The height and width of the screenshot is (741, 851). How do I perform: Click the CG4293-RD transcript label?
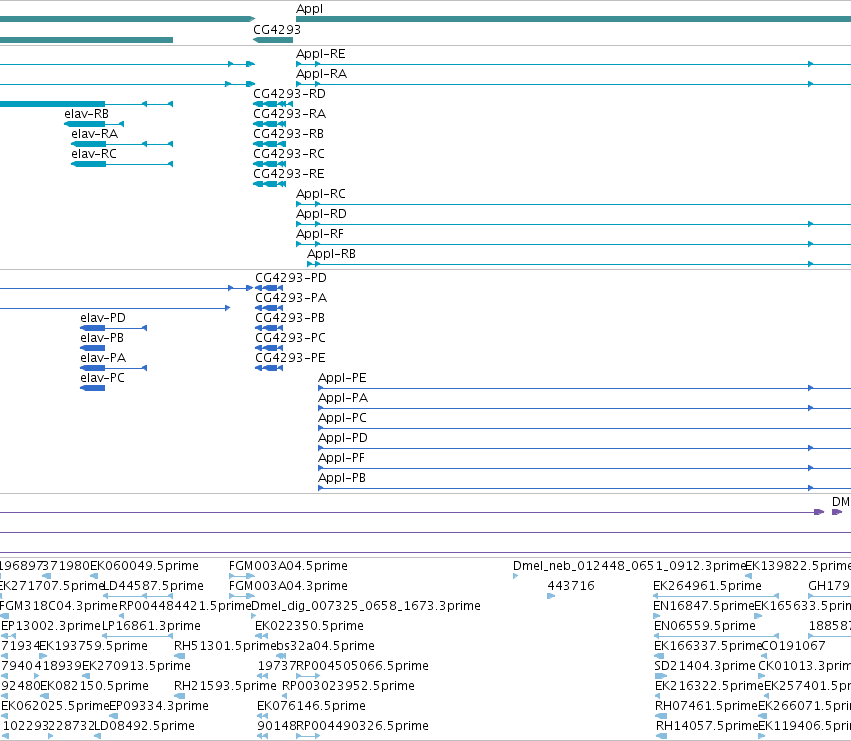point(289,94)
